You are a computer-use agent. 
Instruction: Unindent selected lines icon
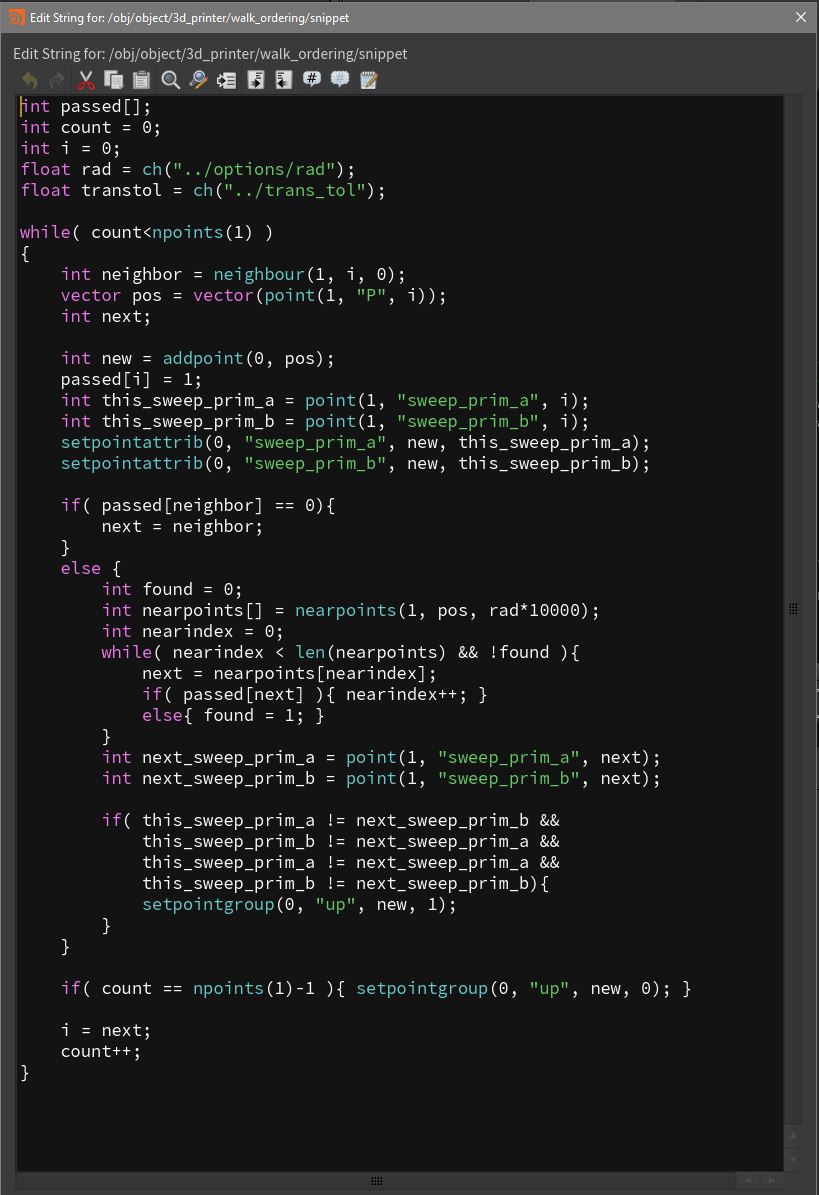coord(283,80)
